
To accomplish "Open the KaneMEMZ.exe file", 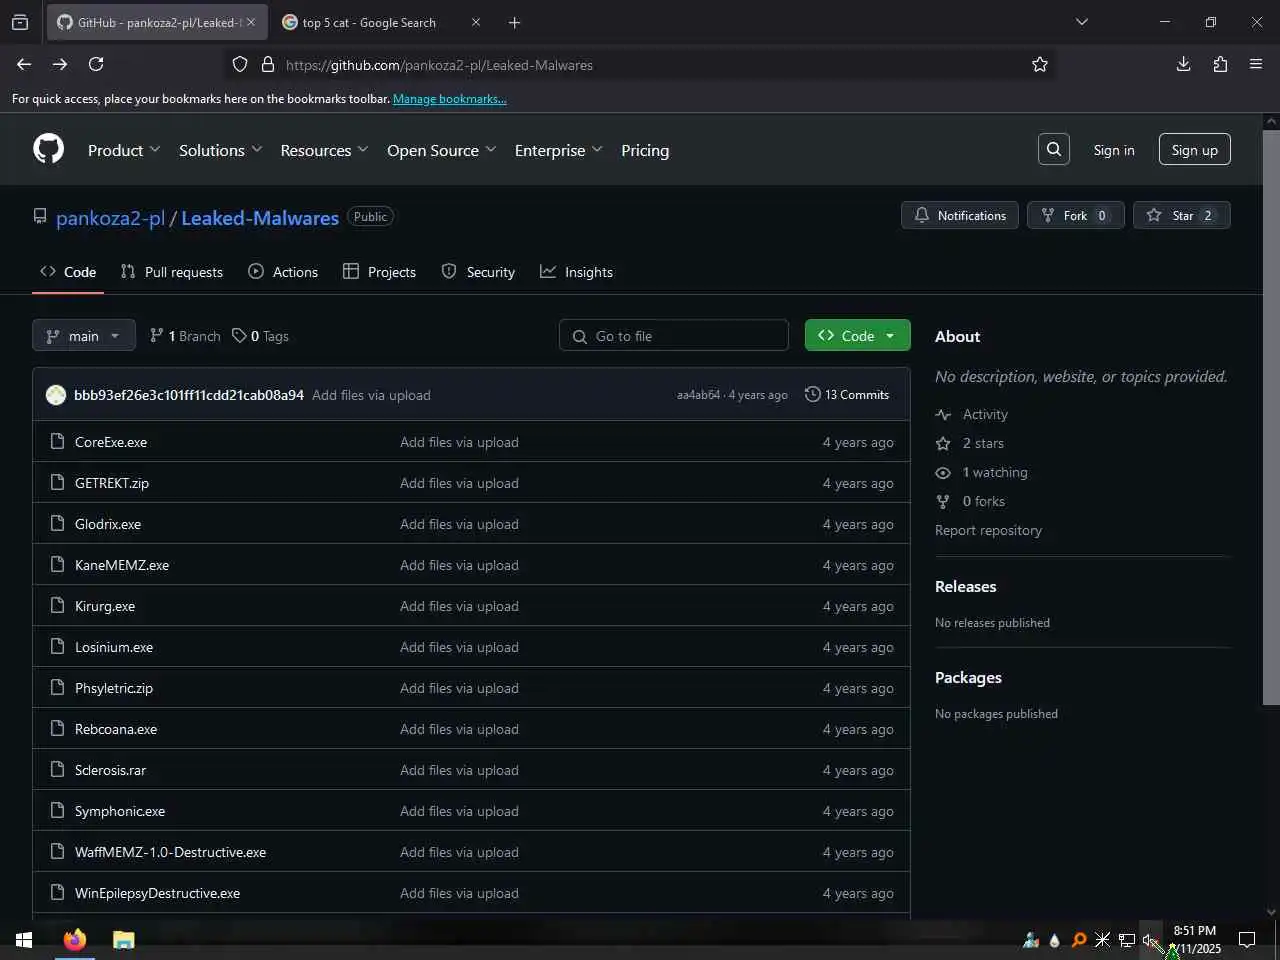I will click(122, 565).
